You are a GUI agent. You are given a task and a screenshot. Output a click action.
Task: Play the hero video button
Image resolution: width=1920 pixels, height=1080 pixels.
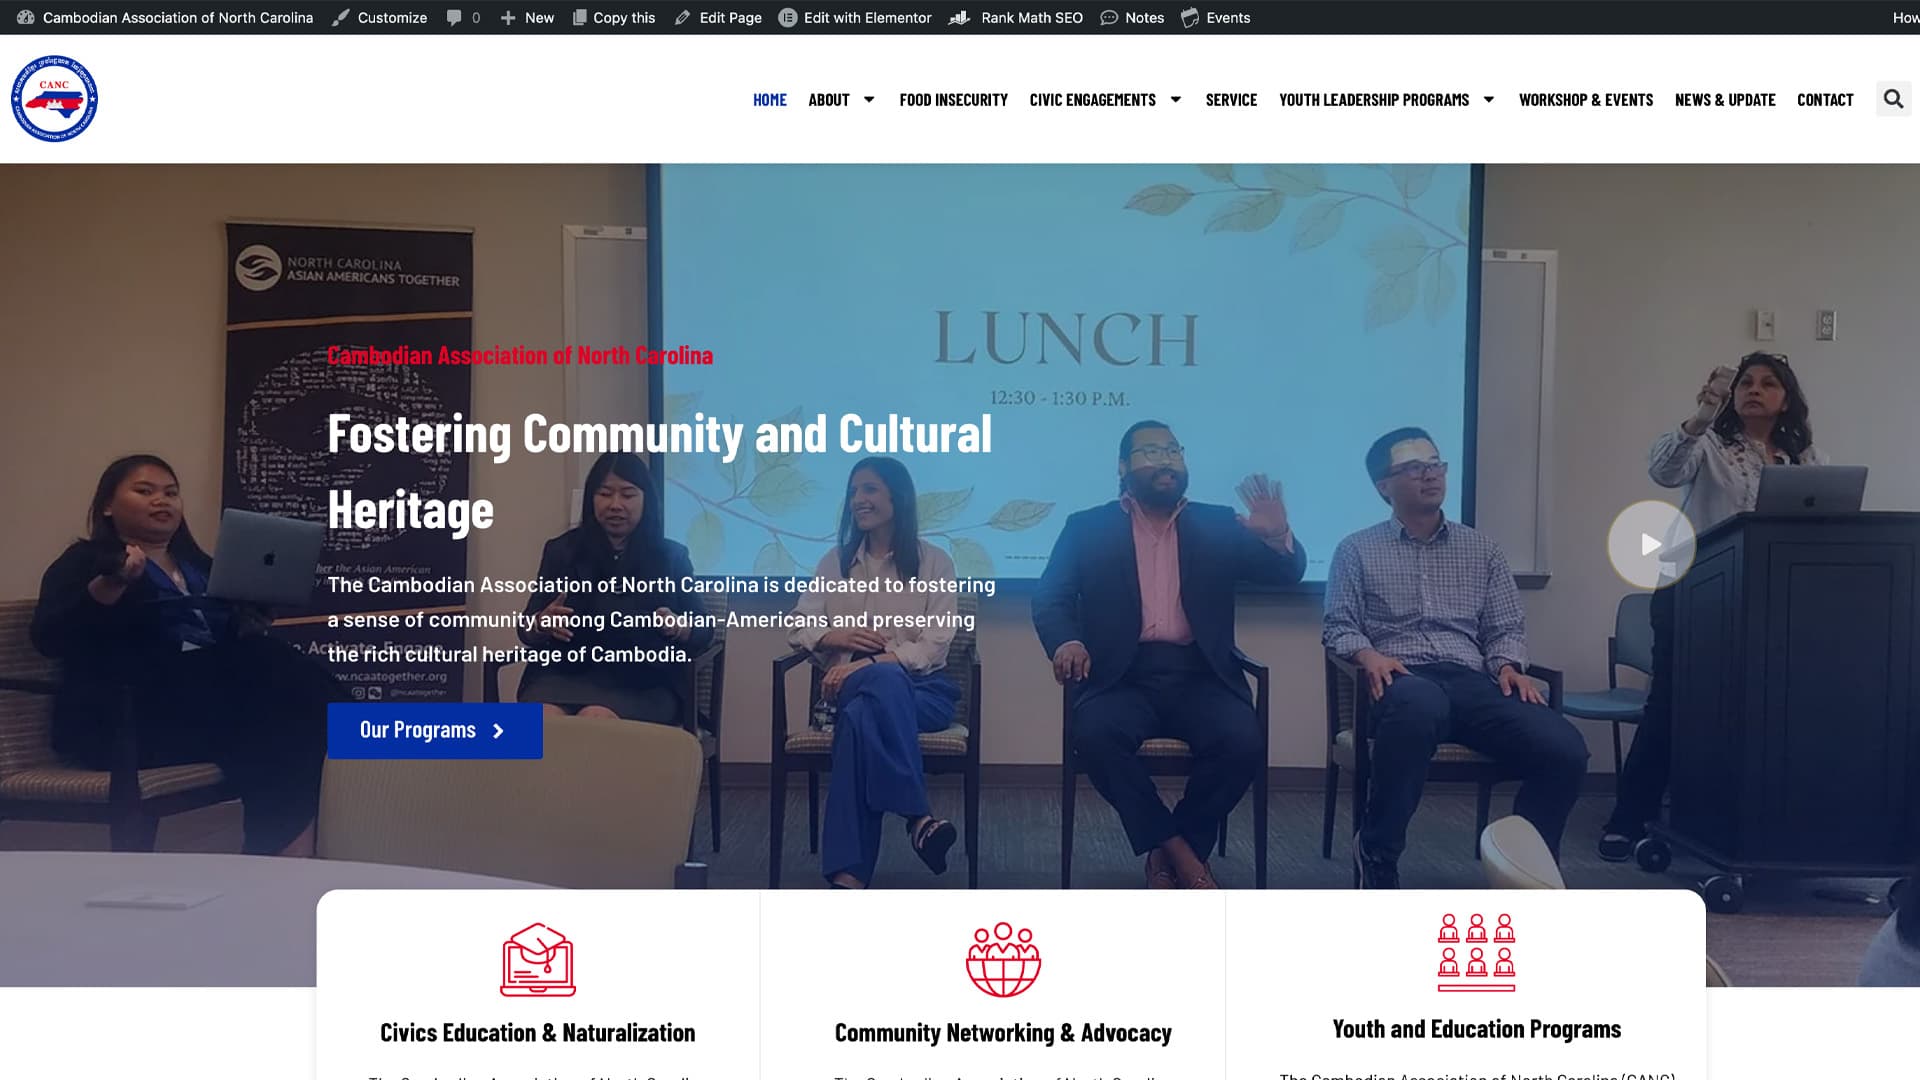point(1651,544)
